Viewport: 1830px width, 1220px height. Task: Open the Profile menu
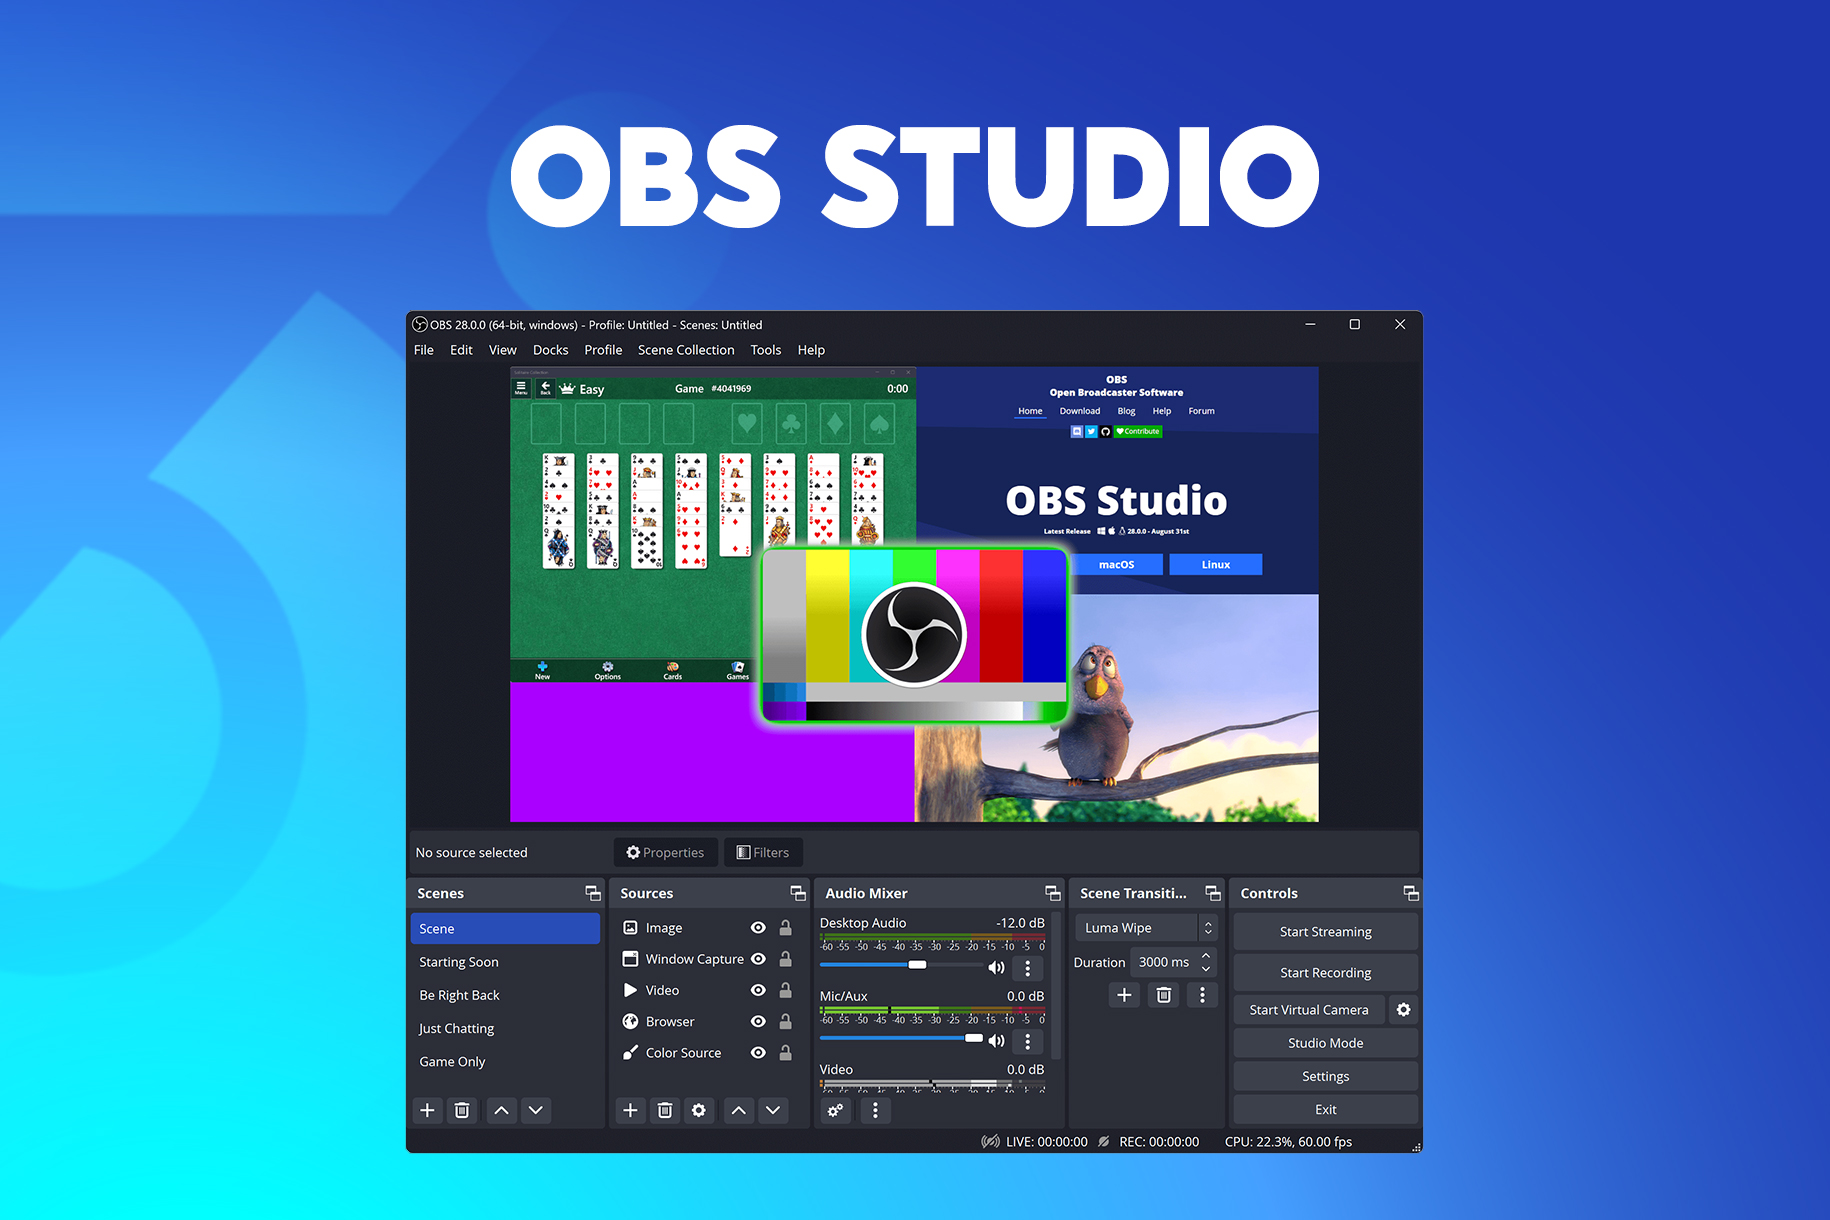603,350
